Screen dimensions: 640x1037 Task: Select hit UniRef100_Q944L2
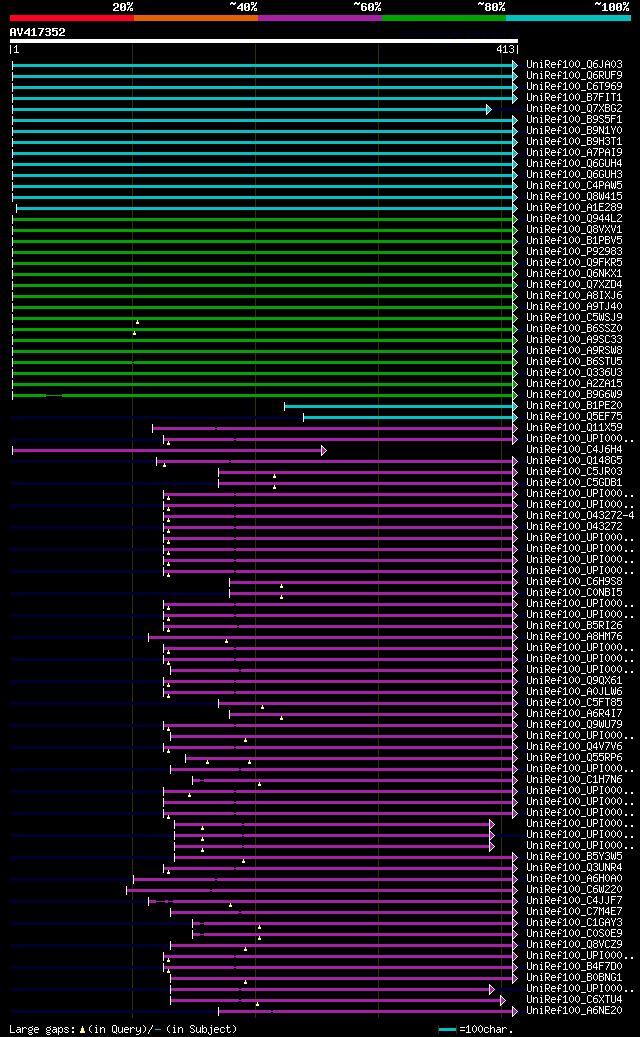[574, 218]
